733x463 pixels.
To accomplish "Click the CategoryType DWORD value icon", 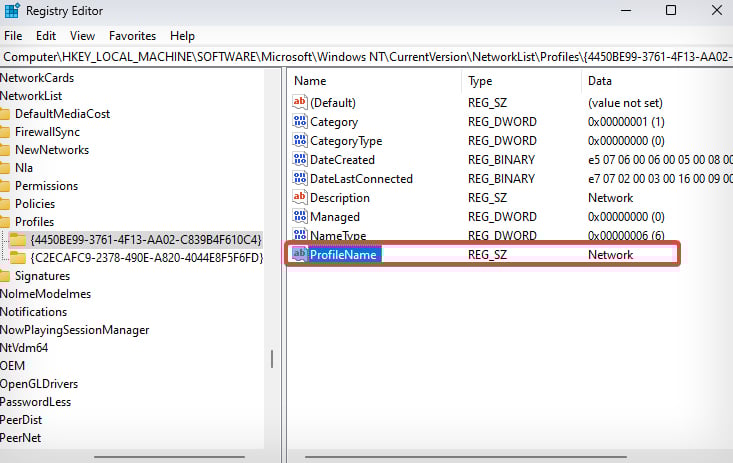I will click(300, 140).
